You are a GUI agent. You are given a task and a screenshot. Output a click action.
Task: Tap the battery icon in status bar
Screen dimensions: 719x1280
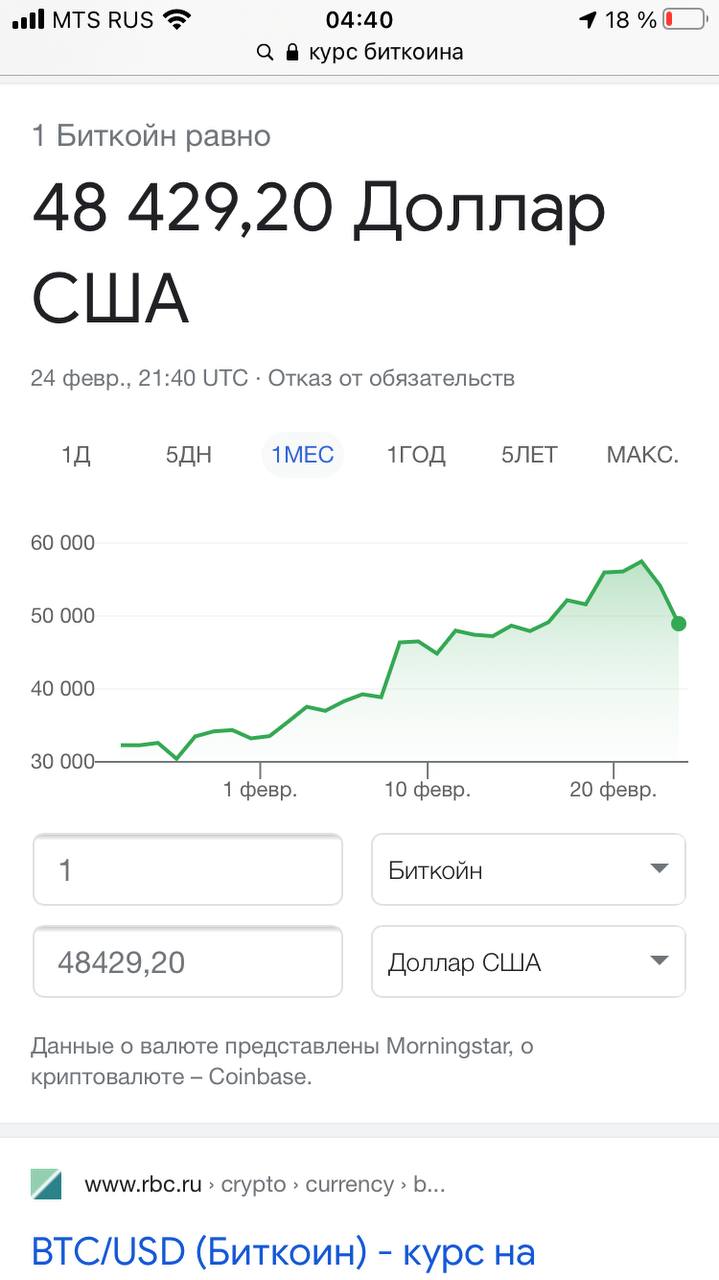[685, 19]
